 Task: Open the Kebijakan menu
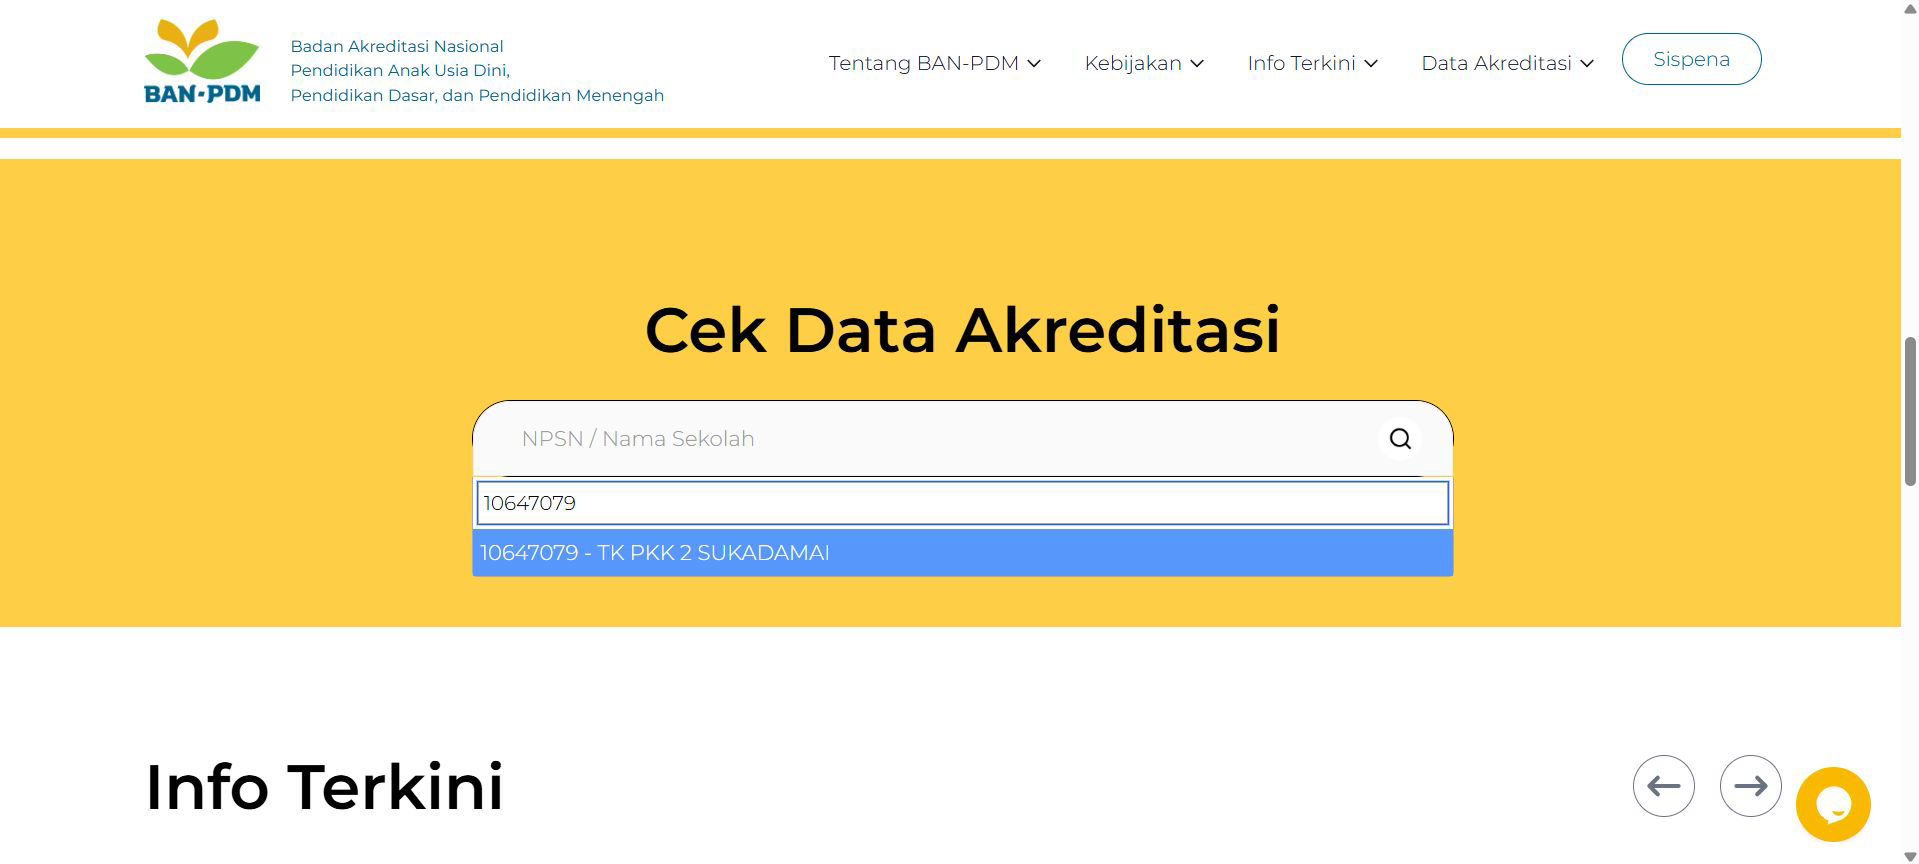pyautogui.click(x=1133, y=64)
